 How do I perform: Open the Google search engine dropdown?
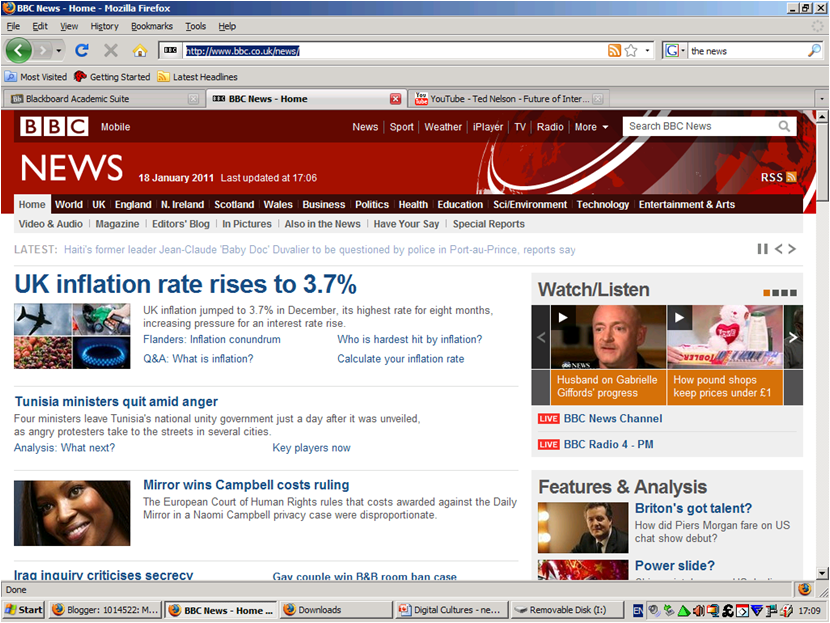click(675, 51)
